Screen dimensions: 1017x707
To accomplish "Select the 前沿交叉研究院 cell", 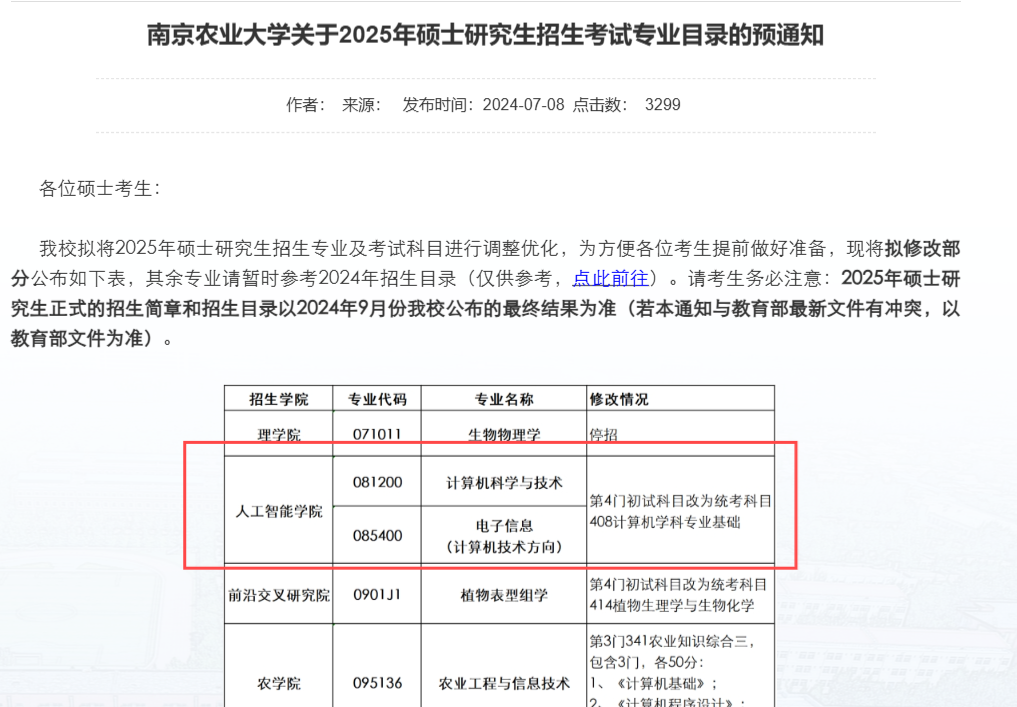I will coord(279,595).
